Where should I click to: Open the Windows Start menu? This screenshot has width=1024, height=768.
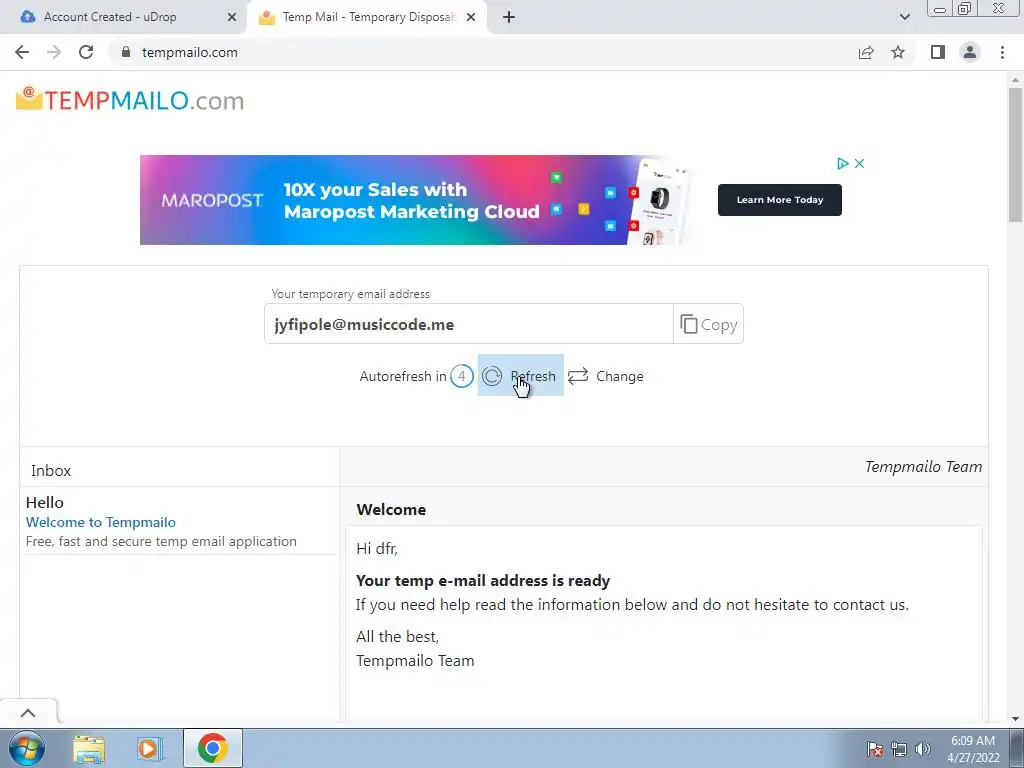point(27,748)
